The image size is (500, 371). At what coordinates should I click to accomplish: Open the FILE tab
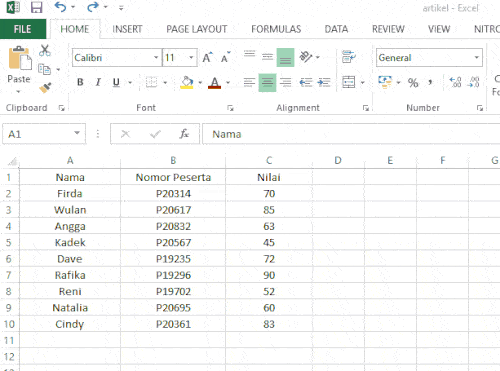coord(23,29)
